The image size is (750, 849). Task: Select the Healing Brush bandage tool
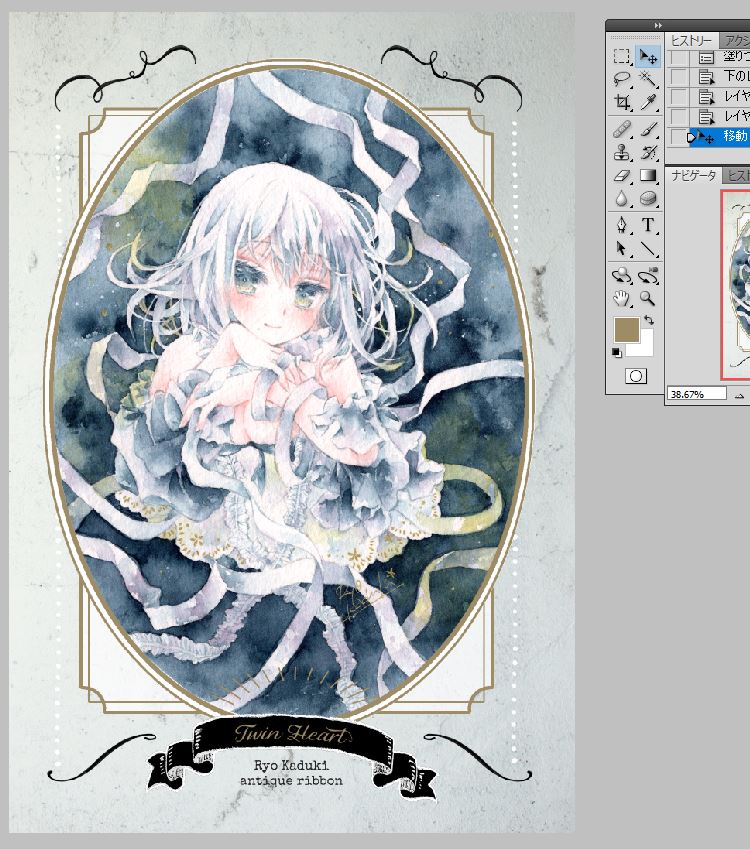tap(622, 130)
